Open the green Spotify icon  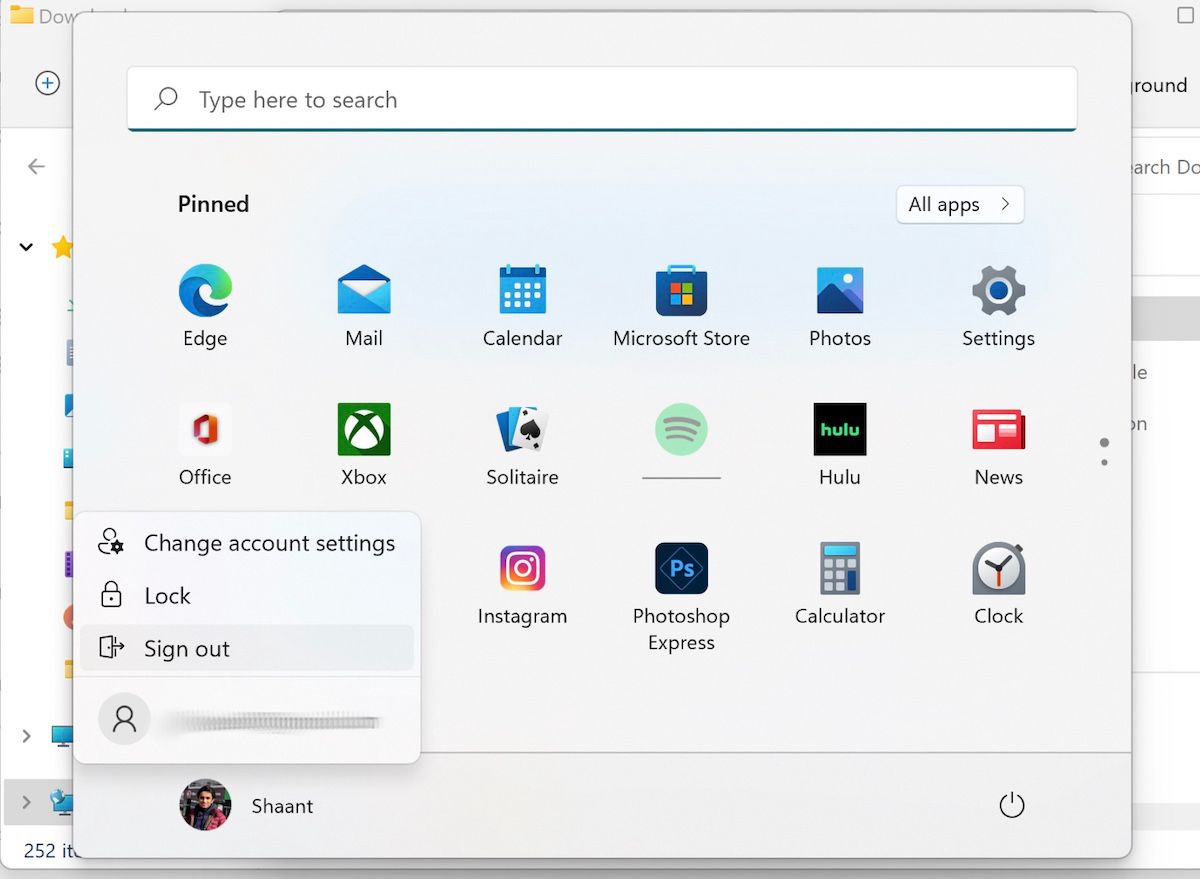(x=681, y=430)
